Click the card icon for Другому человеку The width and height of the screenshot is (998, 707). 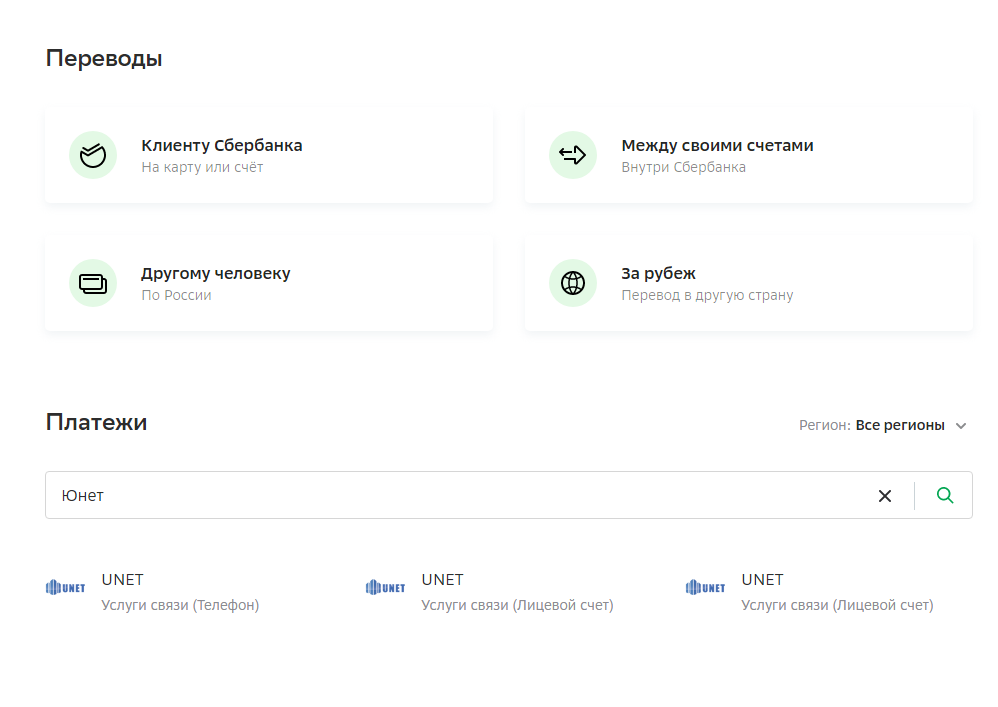point(93,283)
